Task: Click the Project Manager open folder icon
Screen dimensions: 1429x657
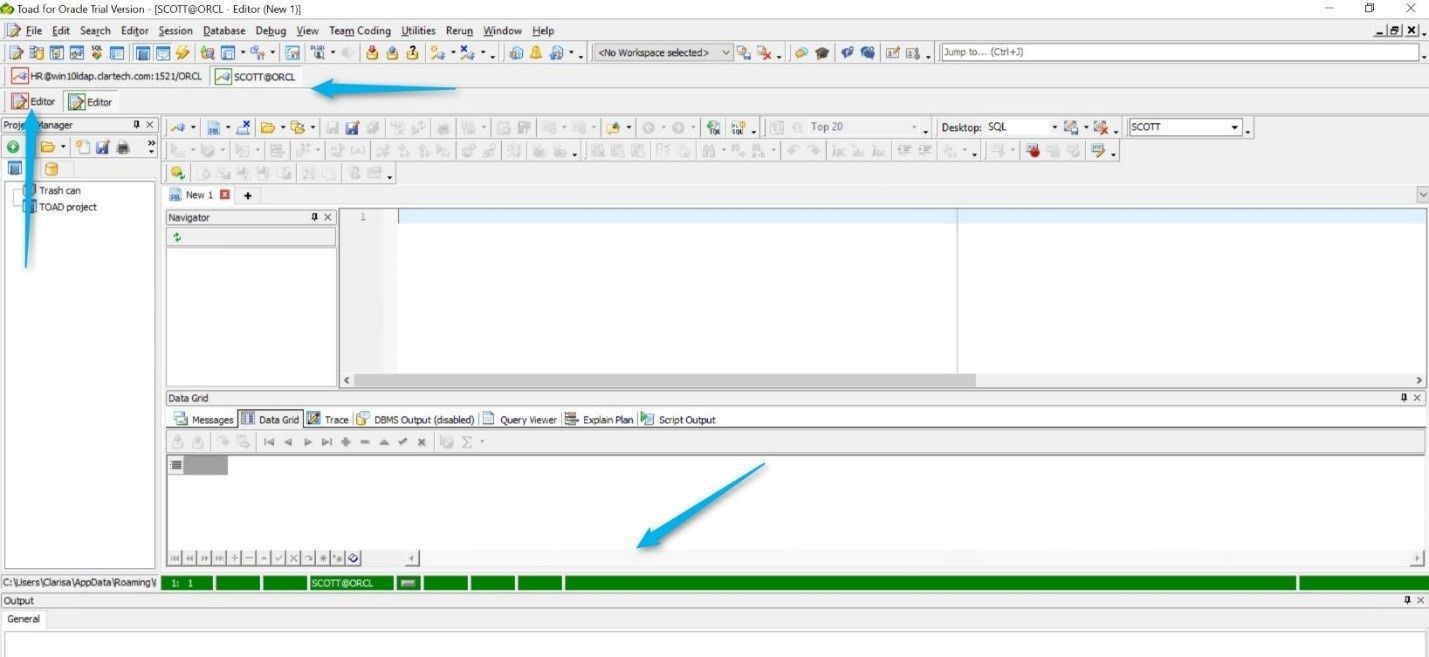Action: coord(46,147)
